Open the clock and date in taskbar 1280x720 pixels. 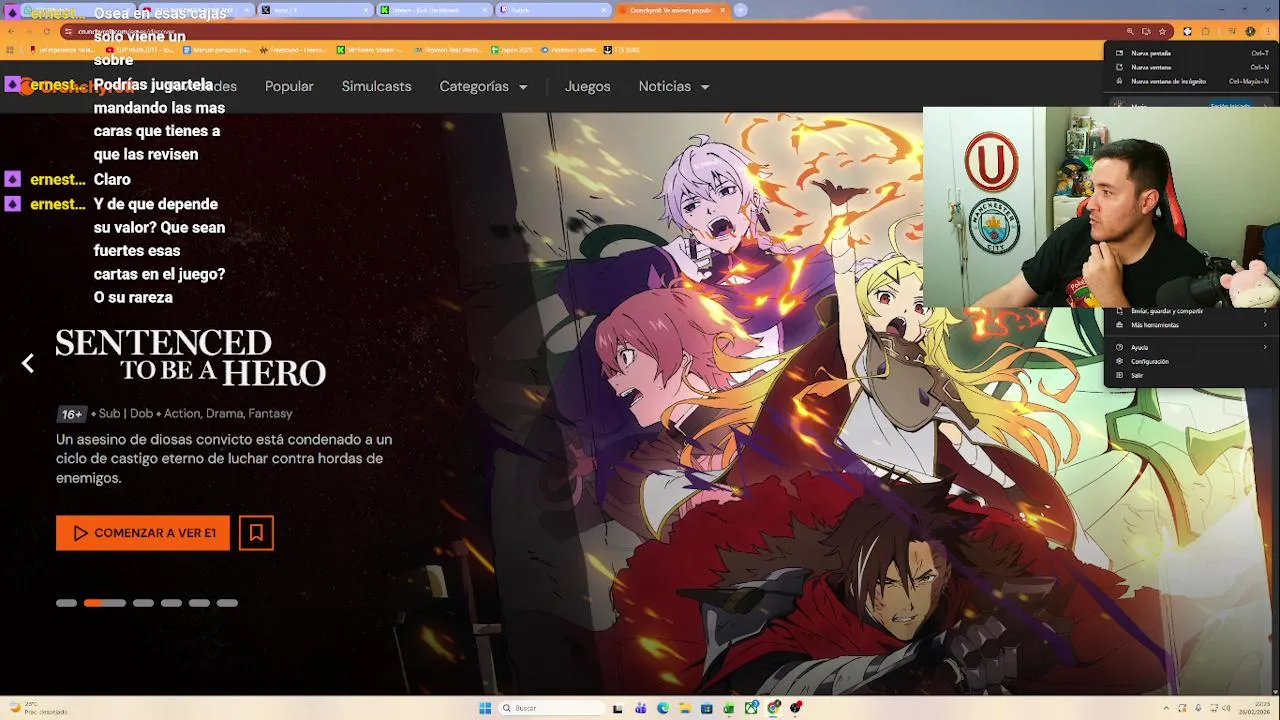click(1256, 708)
